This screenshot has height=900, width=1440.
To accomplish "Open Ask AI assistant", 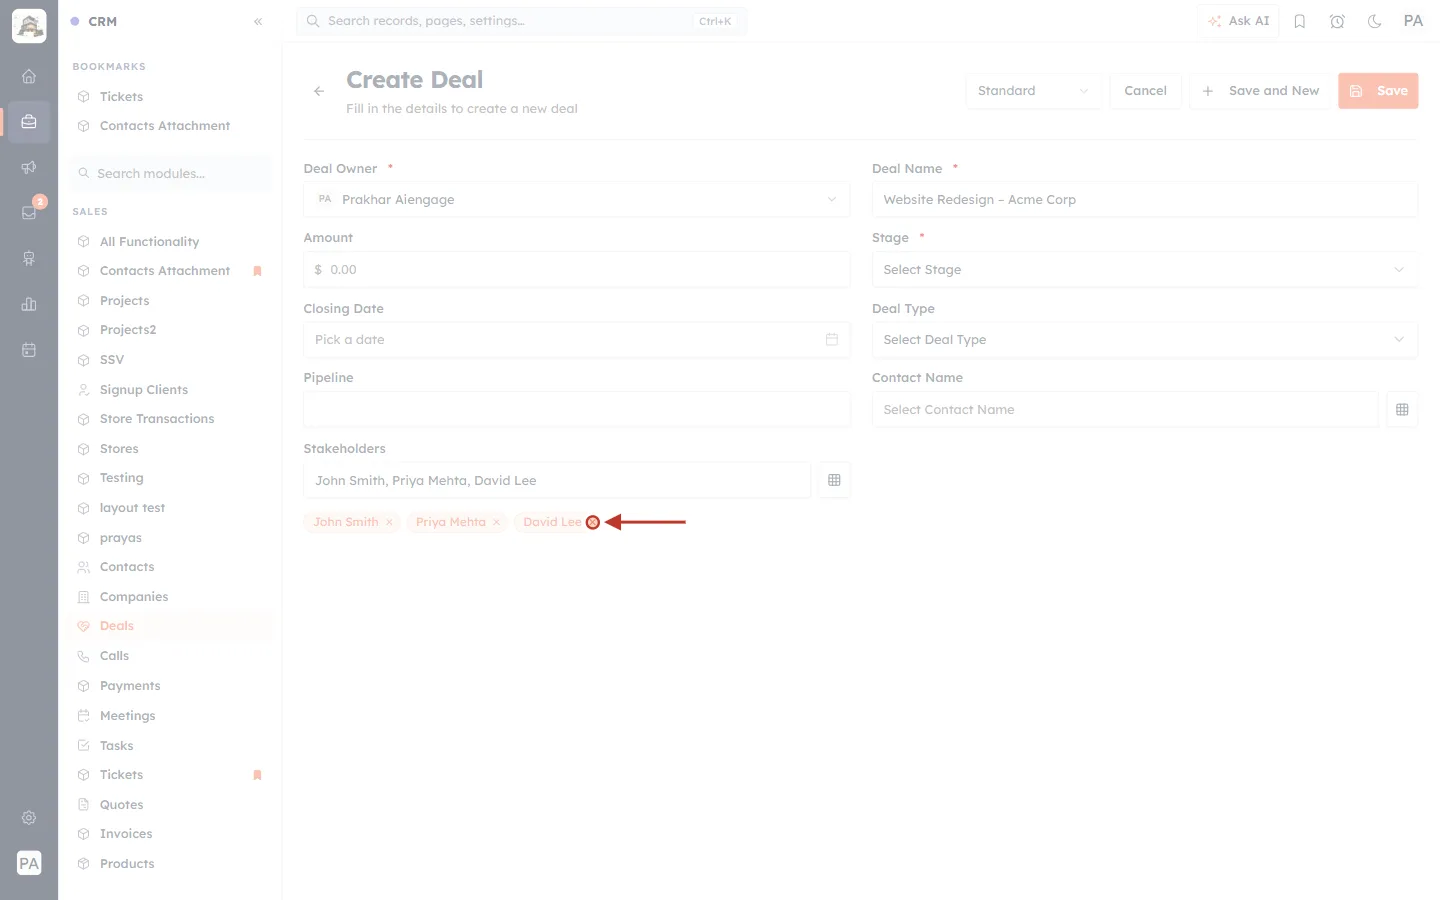I will [x=1238, y=21].
